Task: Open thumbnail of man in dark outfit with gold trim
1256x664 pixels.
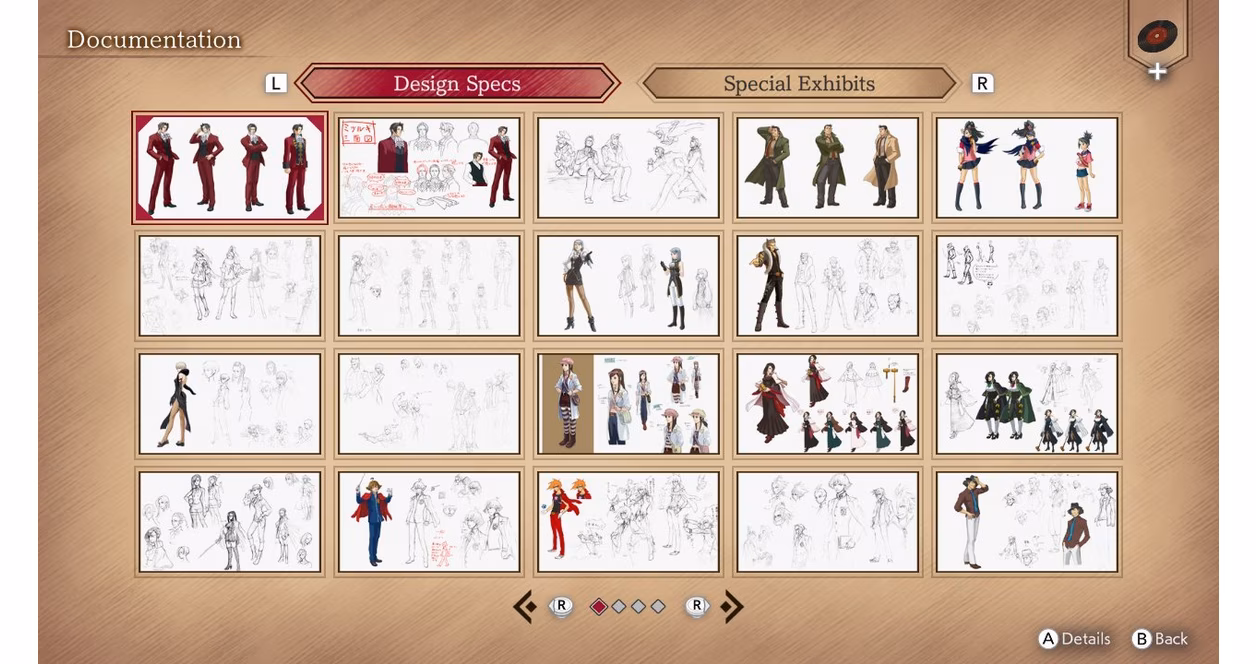Action: [x=827, y=286]
